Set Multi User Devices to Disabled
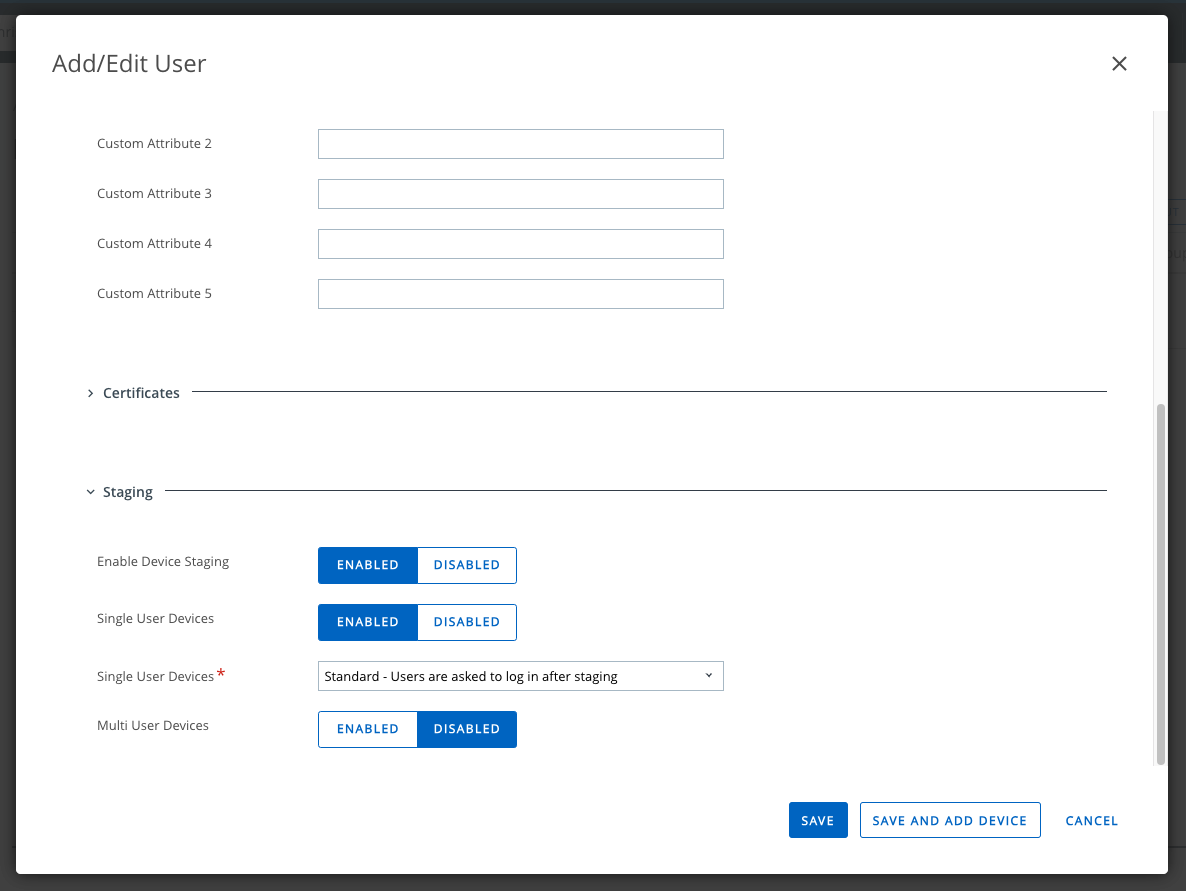1186x891 pixels. click(x=466, y=729)
